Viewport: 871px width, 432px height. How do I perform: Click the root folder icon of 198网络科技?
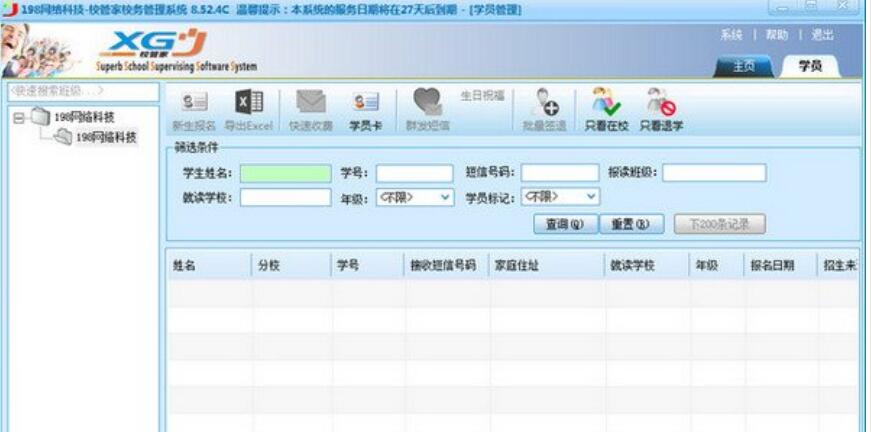(x=41, y=117)
